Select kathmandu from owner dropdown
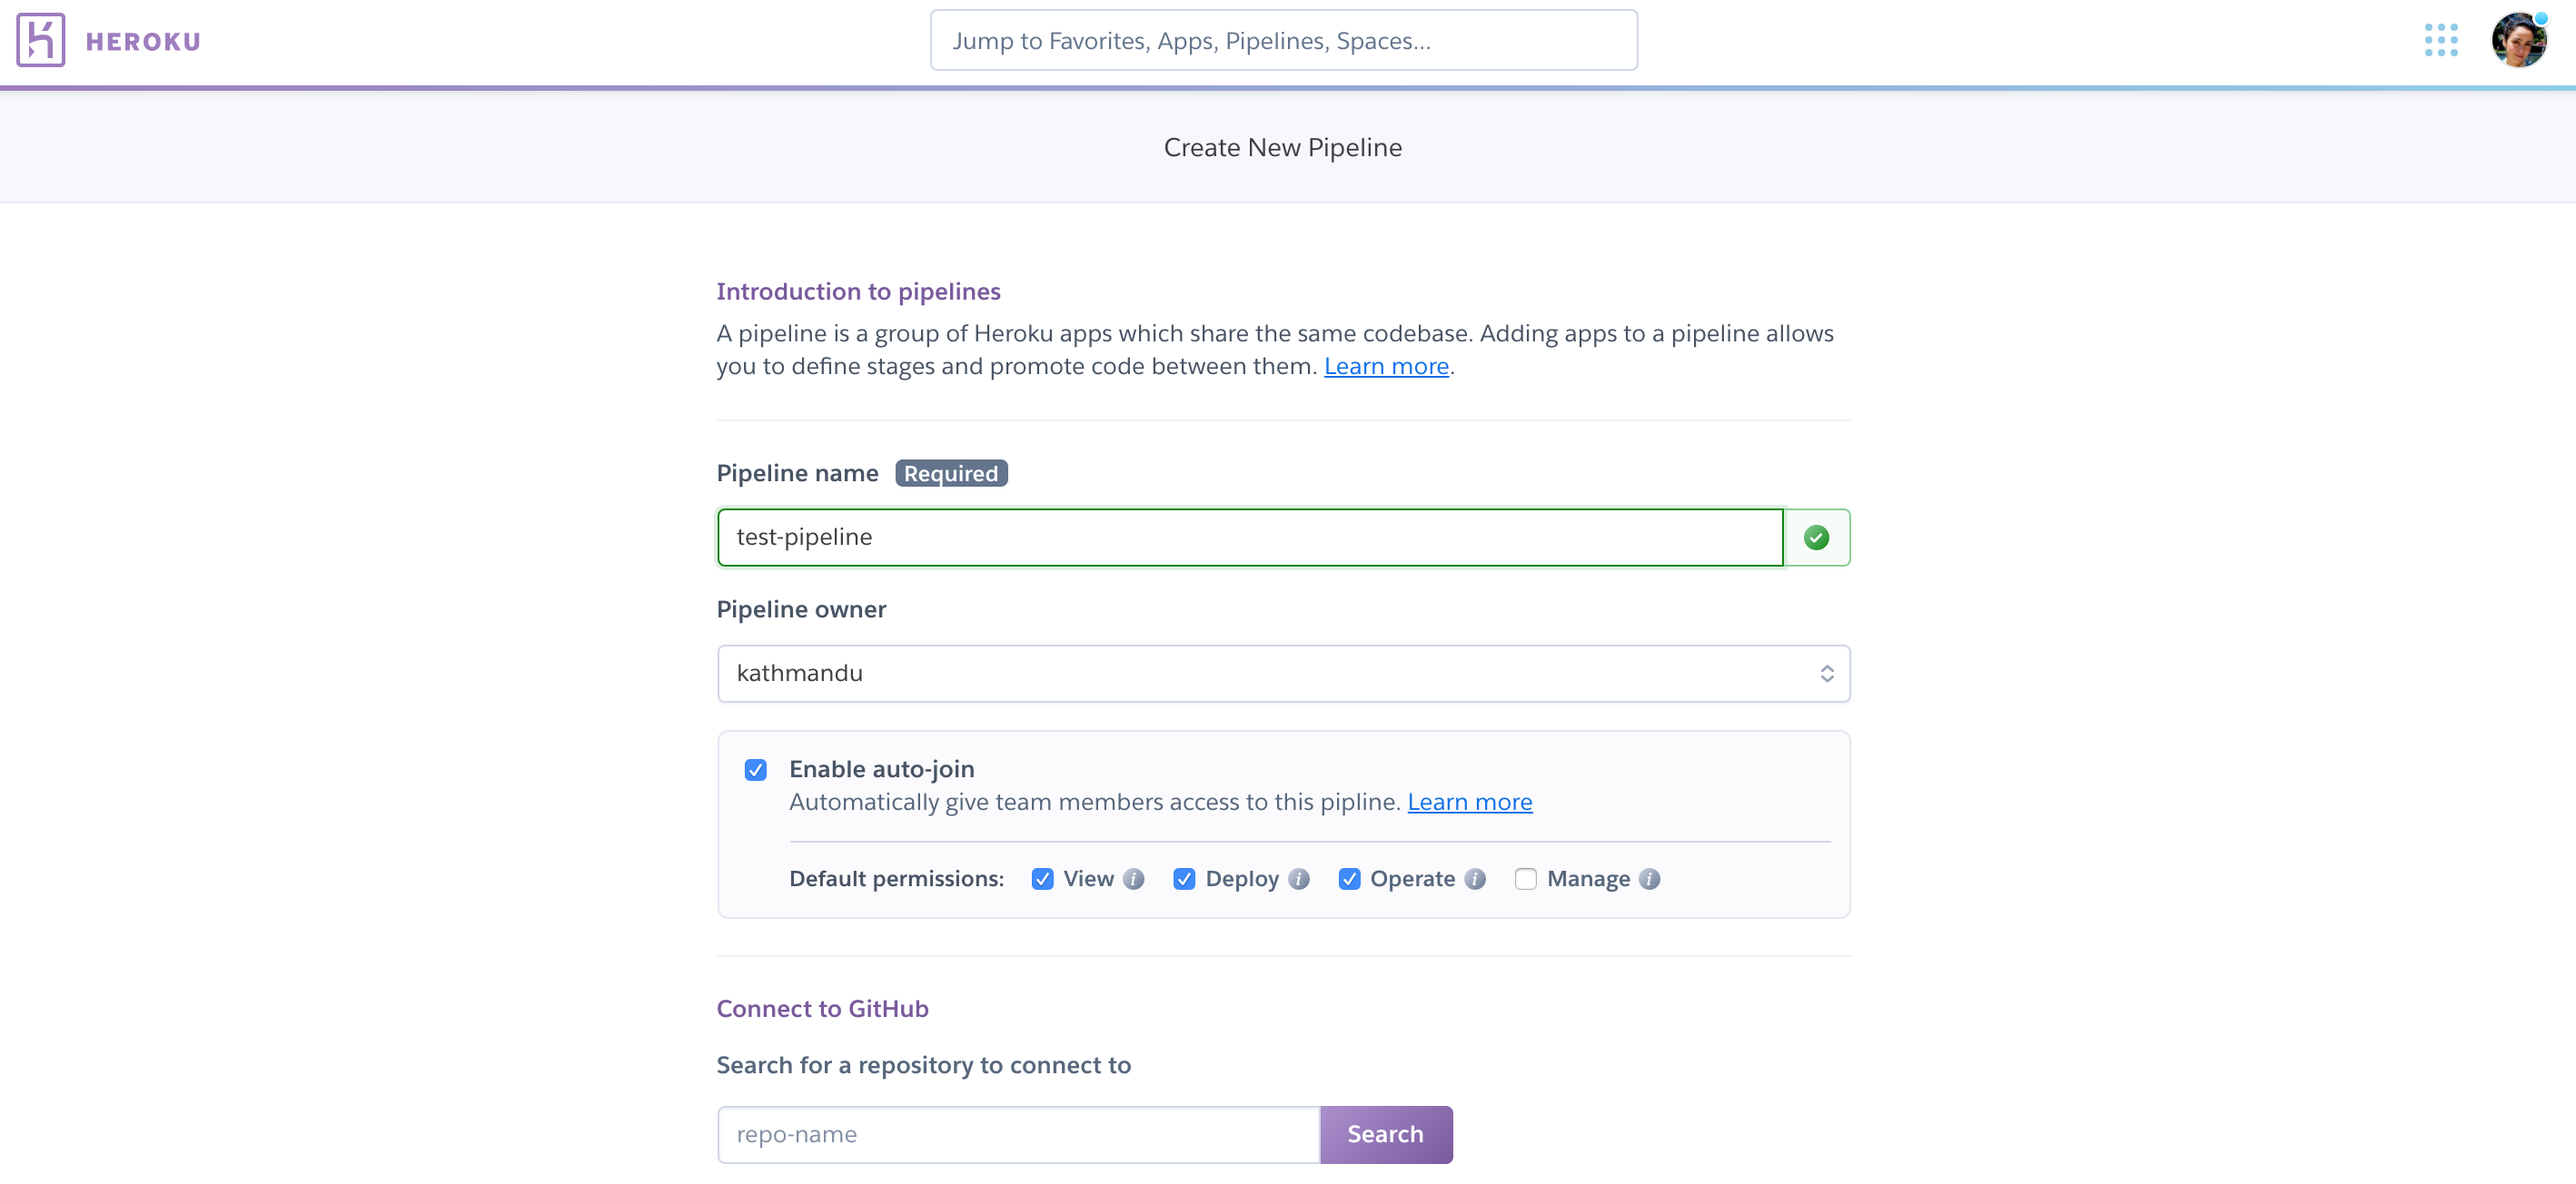The height and width of the screenshot is (1184, 2576). coord(1283,672)
